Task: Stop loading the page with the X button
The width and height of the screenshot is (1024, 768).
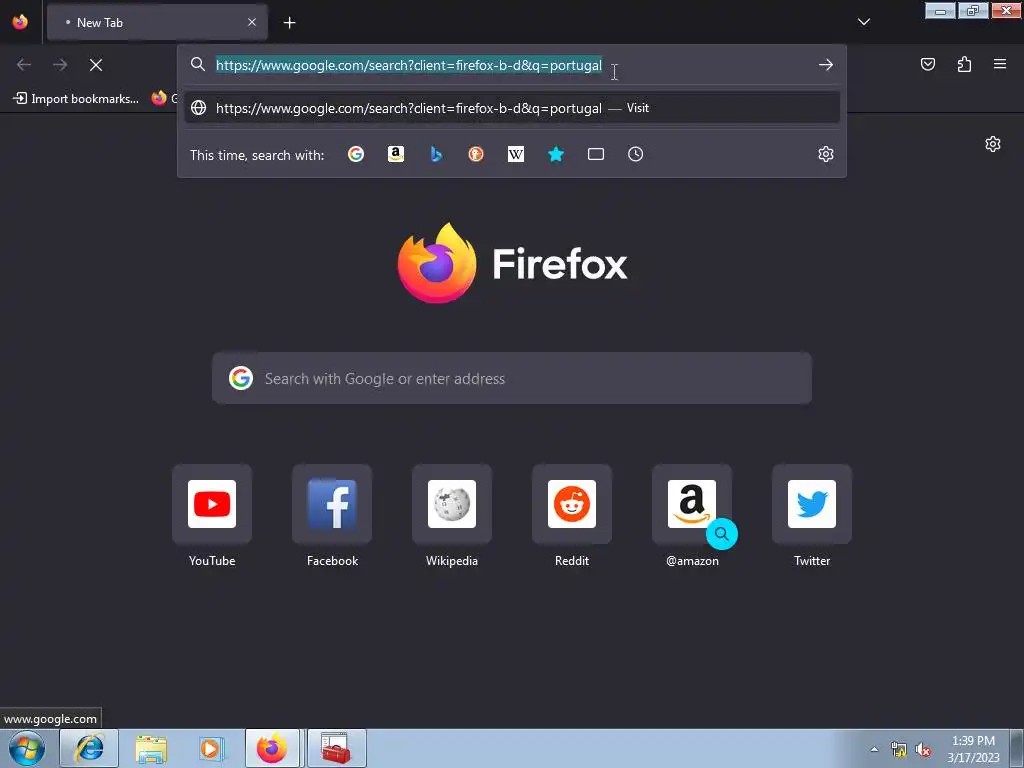Action: [x=96, y=65]
